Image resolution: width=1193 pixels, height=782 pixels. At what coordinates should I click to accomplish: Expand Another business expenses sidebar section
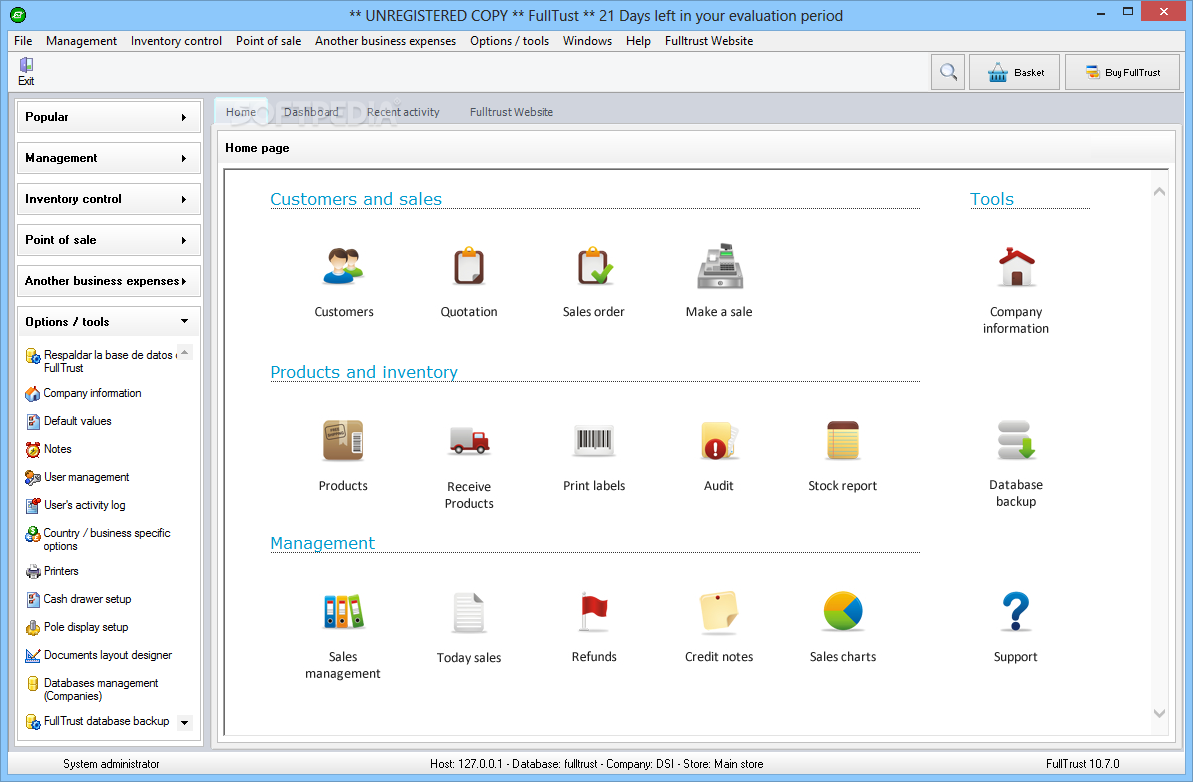coord(109,281)
